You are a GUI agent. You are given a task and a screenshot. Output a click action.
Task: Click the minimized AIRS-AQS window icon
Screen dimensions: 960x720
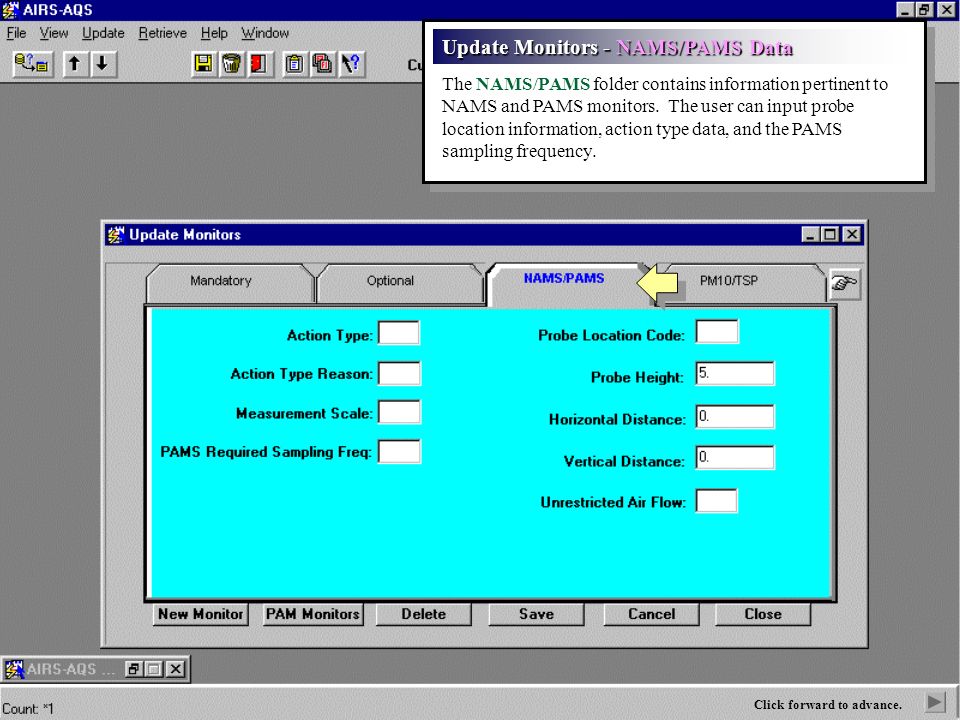(x=13, y=669)
